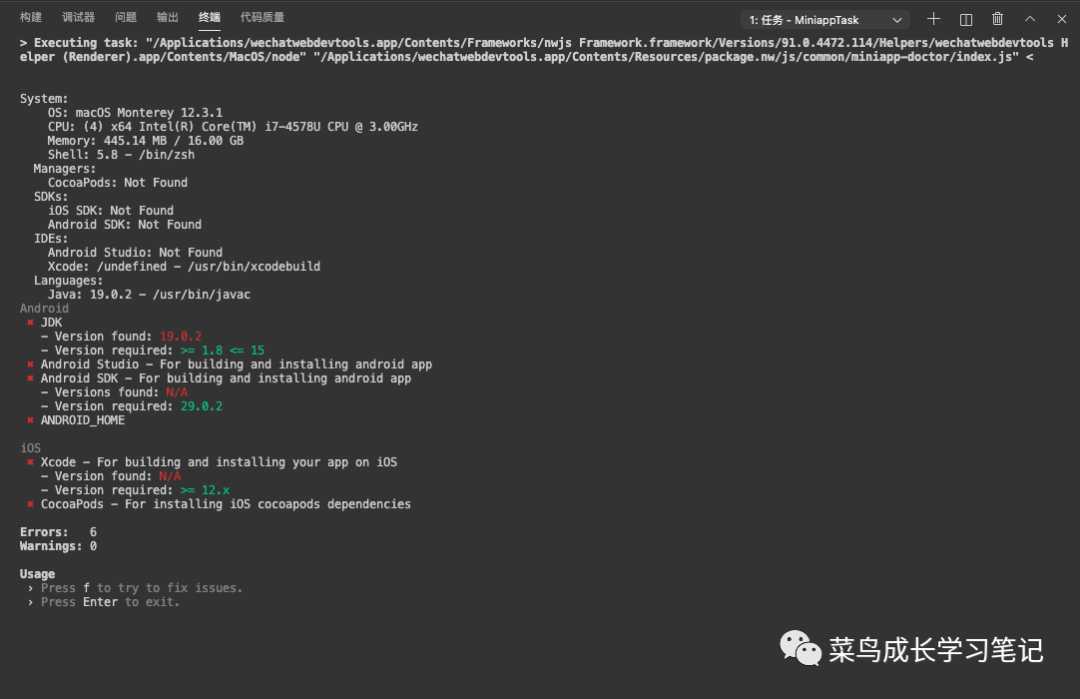This screenshot has width=1080, height=699.
Task: Click the JDK required version '>= 1.8 <= 15'
Action: tap(222, 351)
